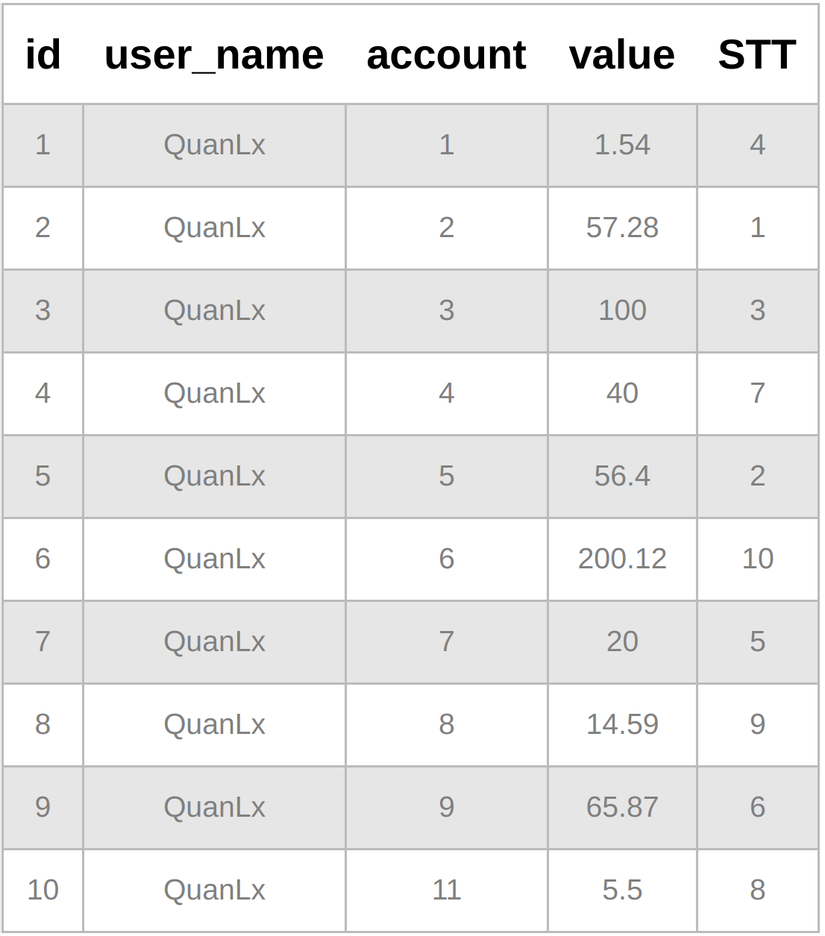Click the id column header
This screenshot has width=825, height=936.
[x=43, y=55]
